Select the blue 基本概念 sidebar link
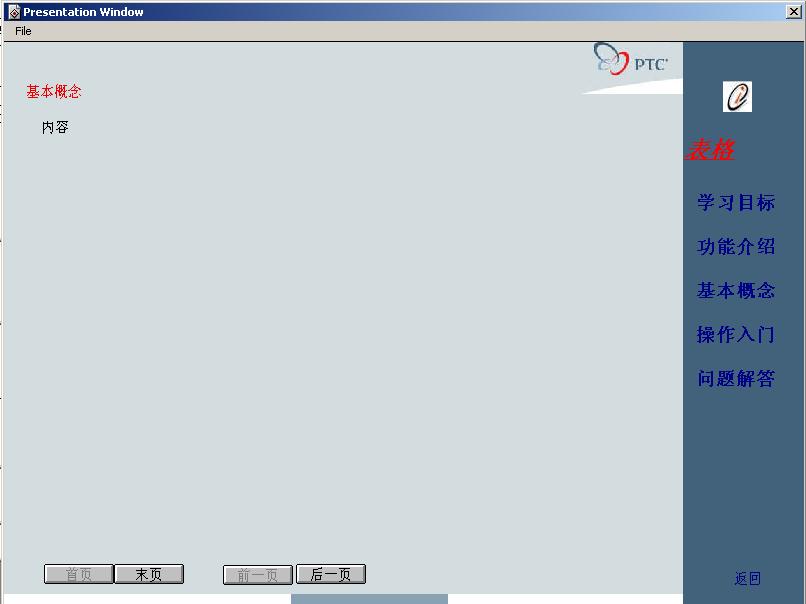 (736, 291)
